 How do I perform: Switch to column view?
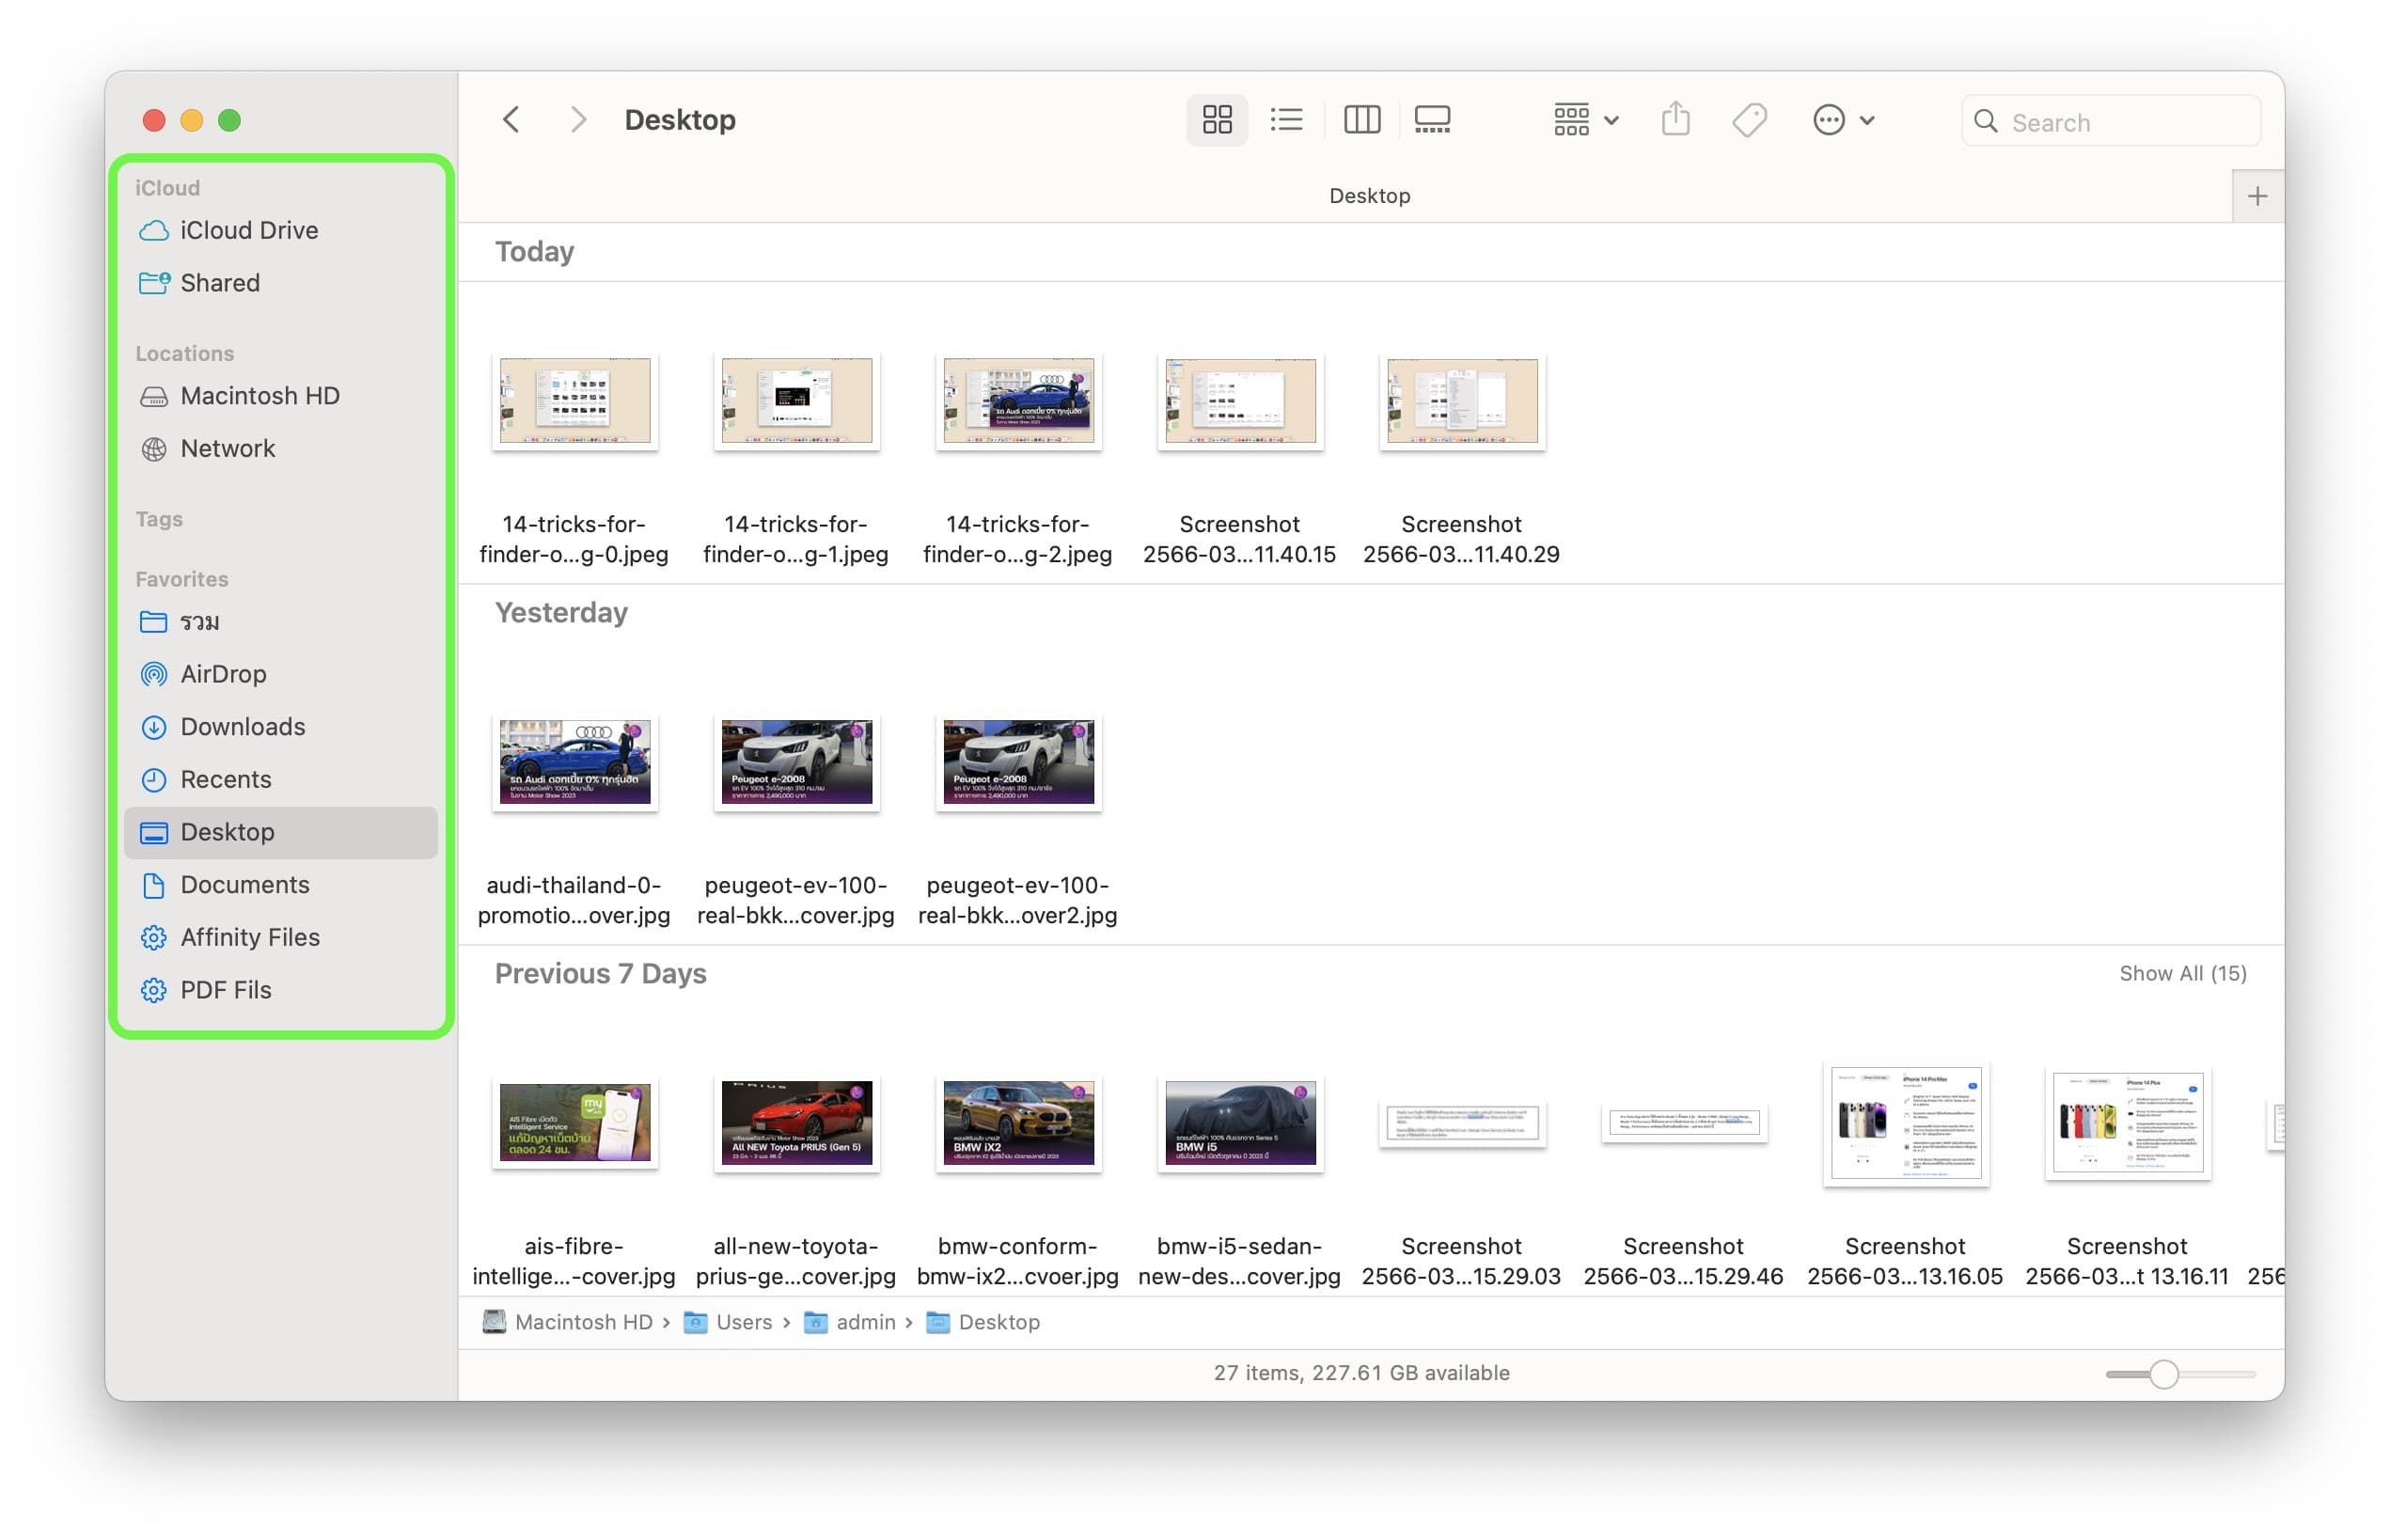[1361, 120]
